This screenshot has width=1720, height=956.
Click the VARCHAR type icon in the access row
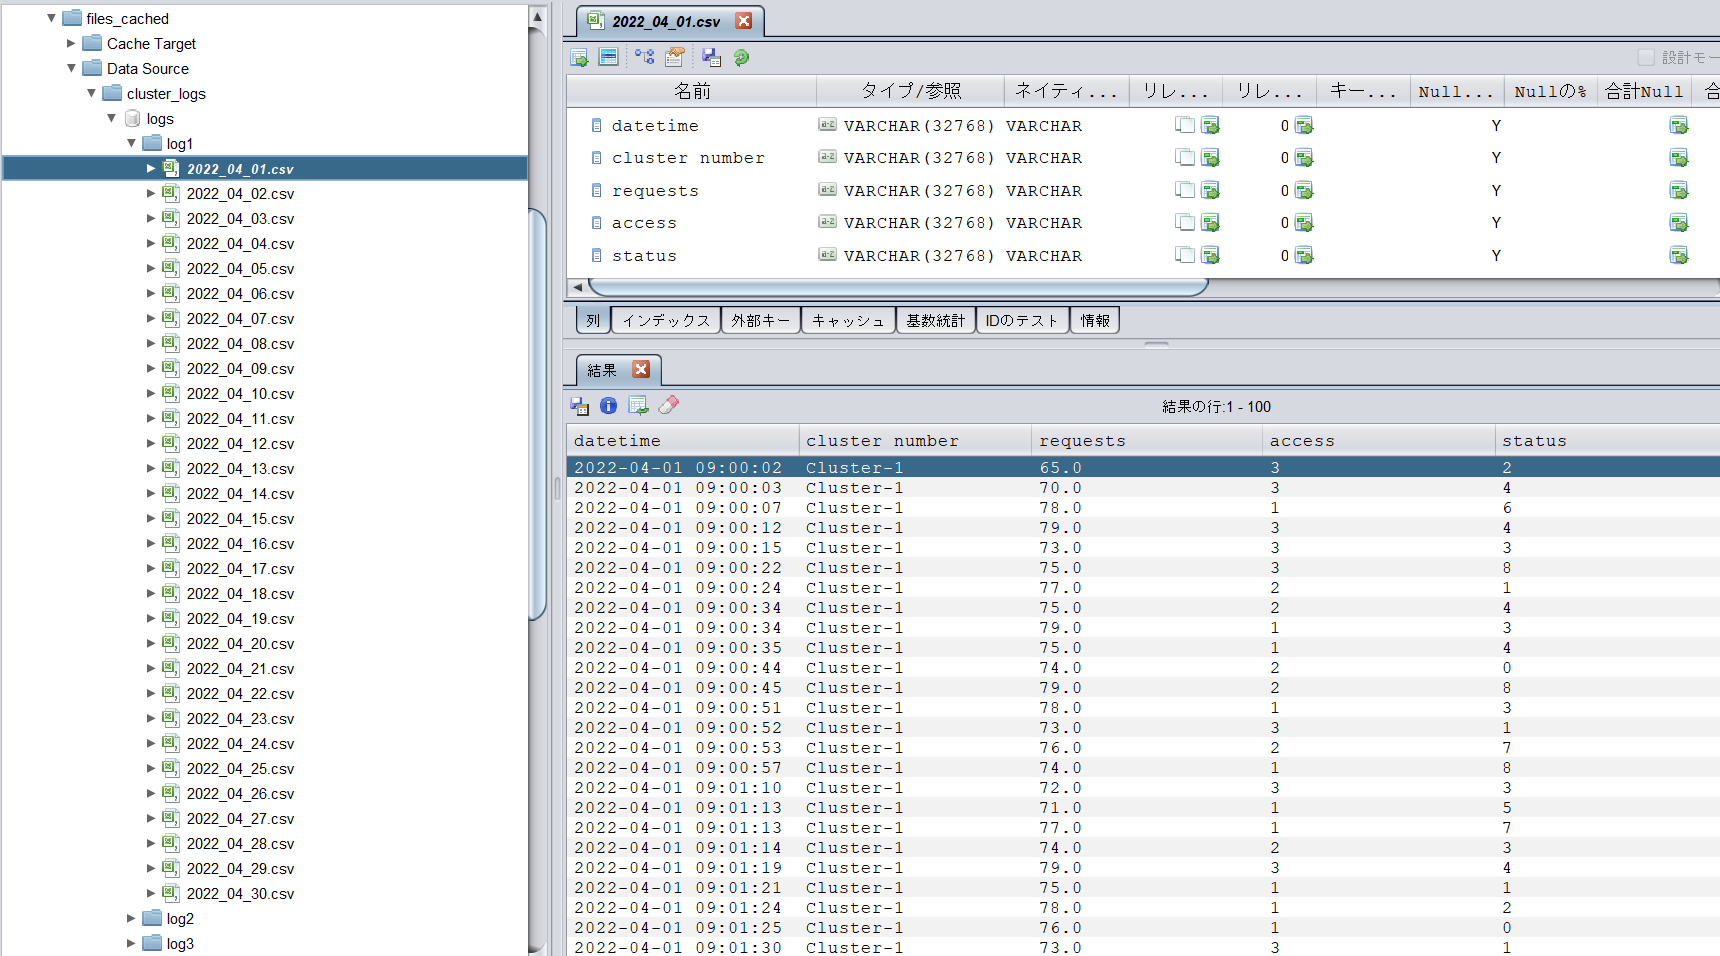pos(828,222)
